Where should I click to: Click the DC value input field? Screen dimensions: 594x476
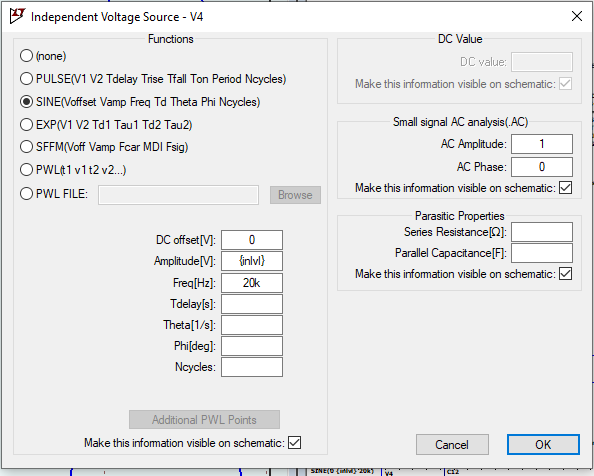click(542, 62)
